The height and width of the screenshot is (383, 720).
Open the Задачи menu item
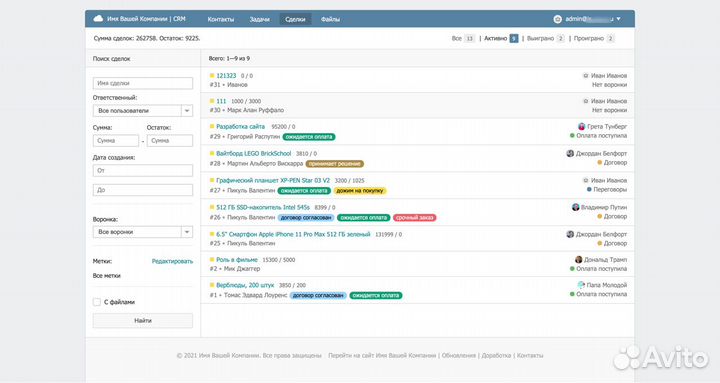[x=259, y=19]
